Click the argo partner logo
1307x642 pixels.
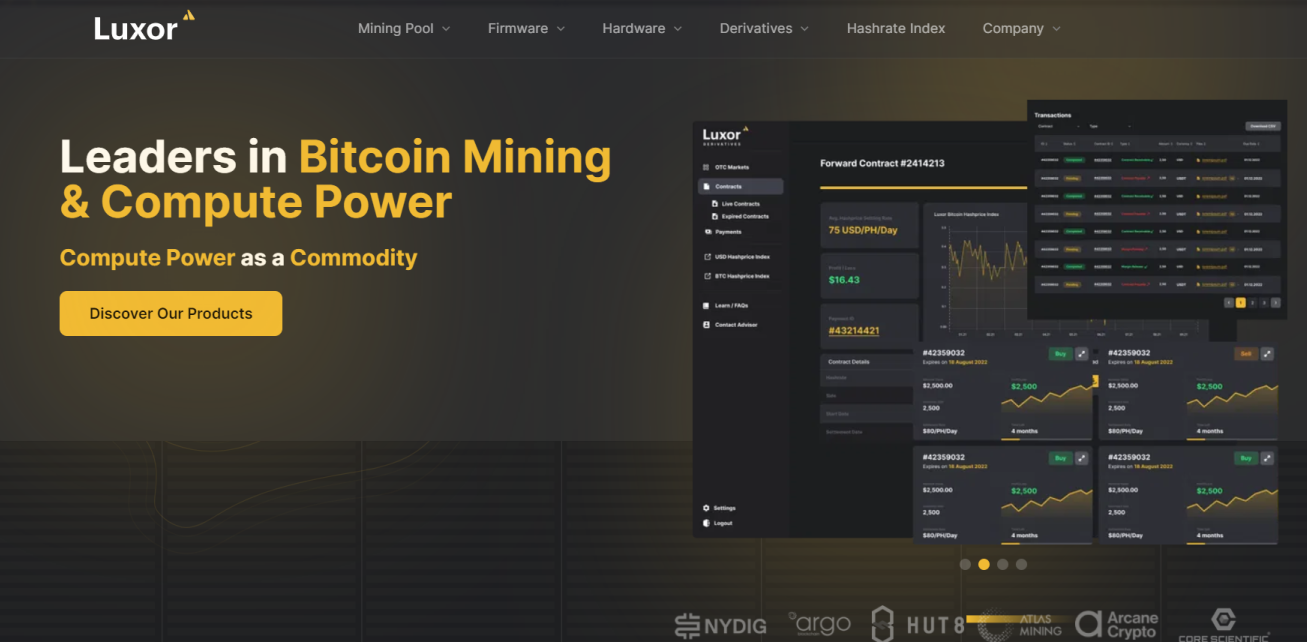819,623
